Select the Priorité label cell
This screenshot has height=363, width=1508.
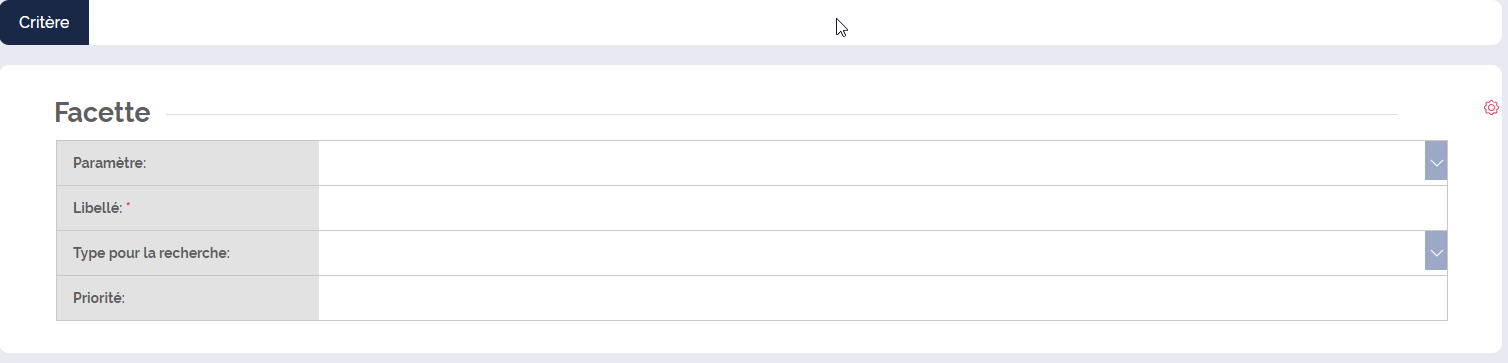click(x=188, y=298)
